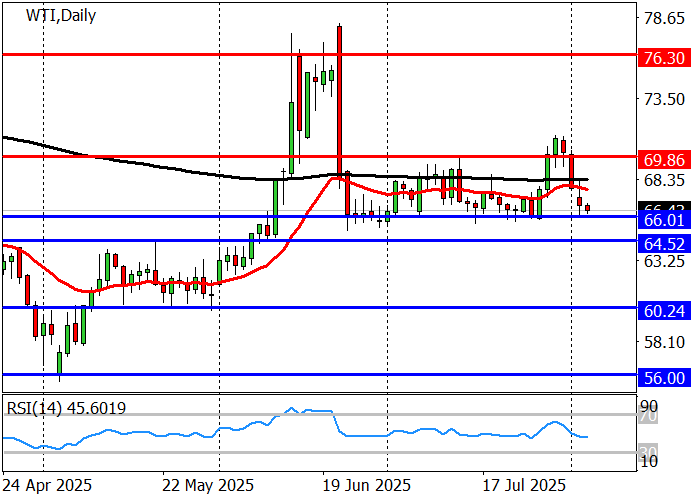Select the red 76.30 resistance price label
700x500 pixels.
[662, 58]
